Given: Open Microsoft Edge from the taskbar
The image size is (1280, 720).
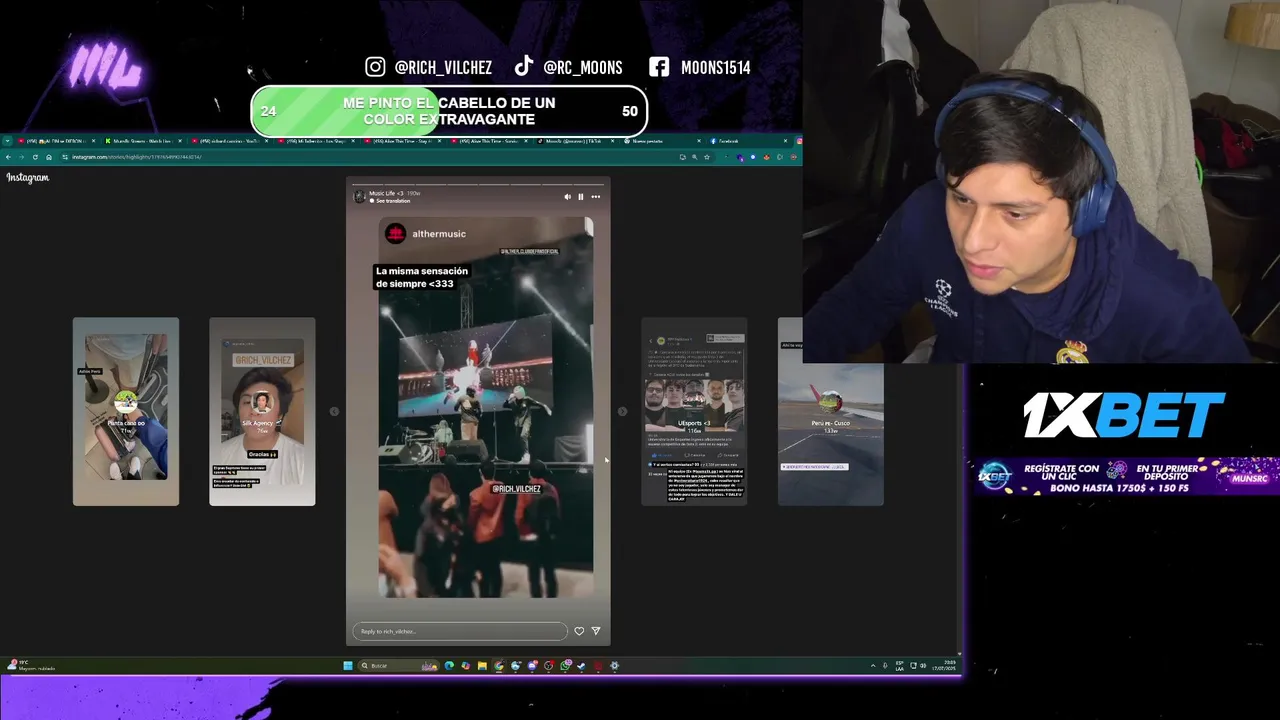Looking at the screenshot, I should (x=449, y=665).
